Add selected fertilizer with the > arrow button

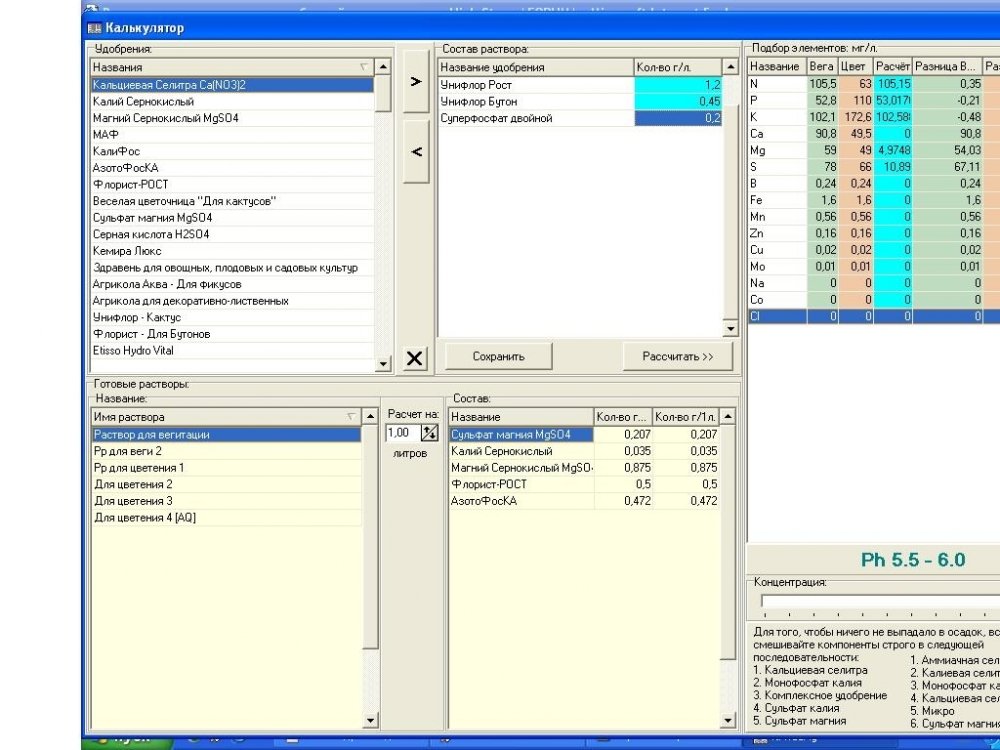click(416, 82)
